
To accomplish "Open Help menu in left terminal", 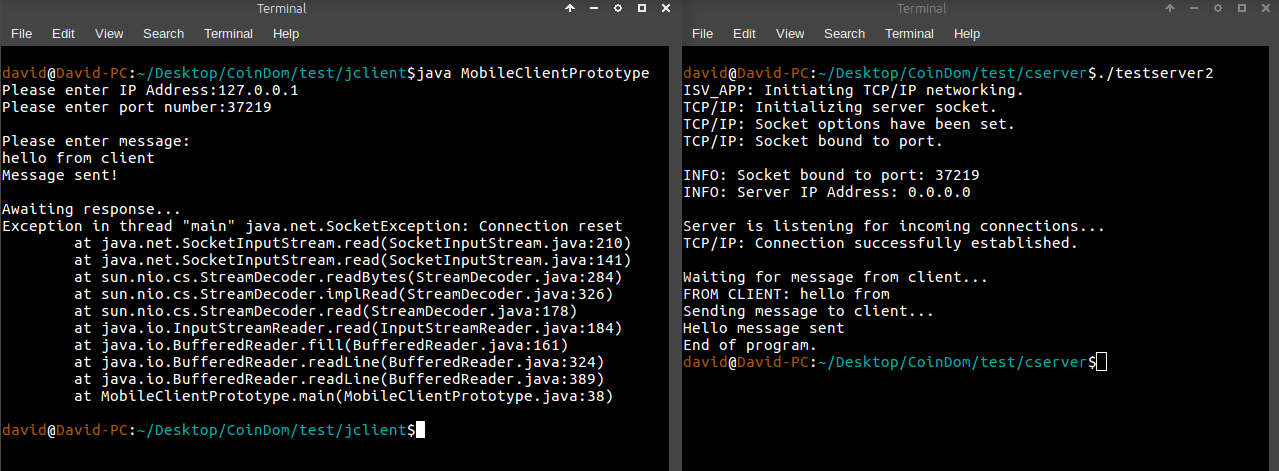I will tap(286, 33).
